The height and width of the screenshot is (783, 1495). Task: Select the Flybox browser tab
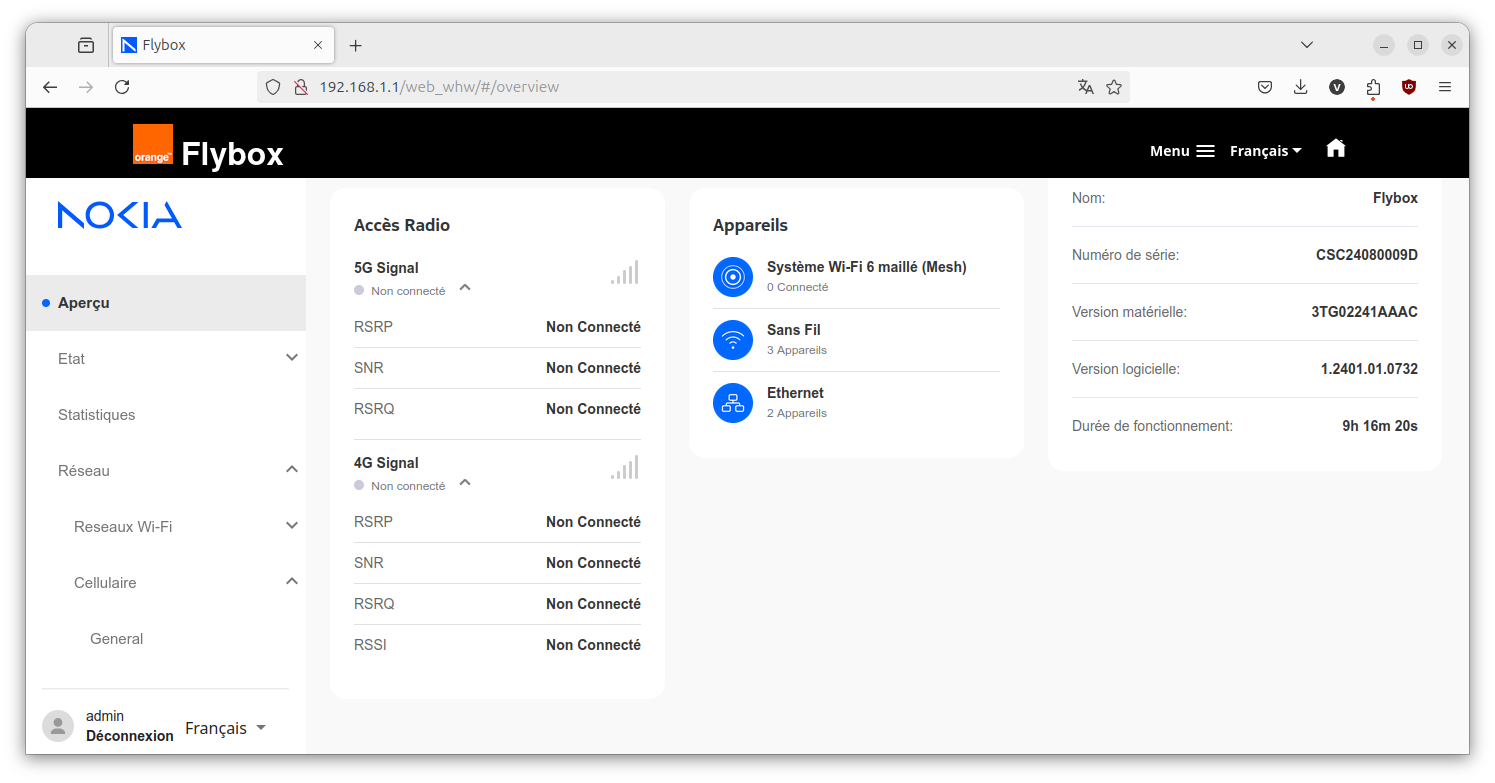[223, 45]
